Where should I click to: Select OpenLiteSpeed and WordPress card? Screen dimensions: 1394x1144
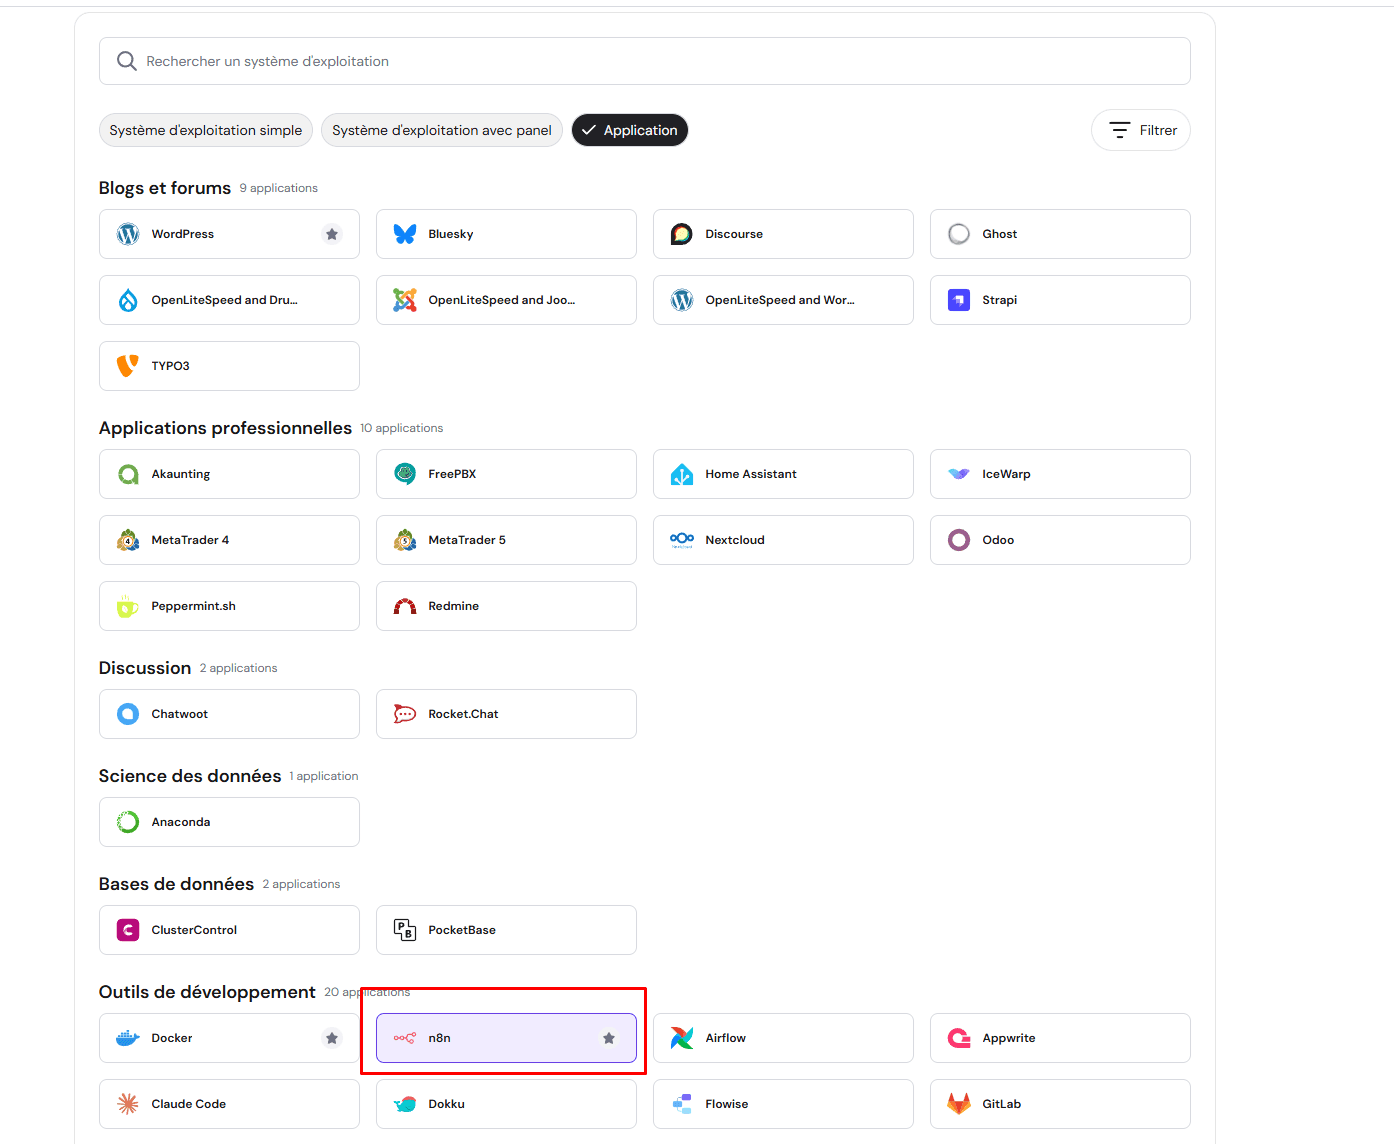pos(783,300)
